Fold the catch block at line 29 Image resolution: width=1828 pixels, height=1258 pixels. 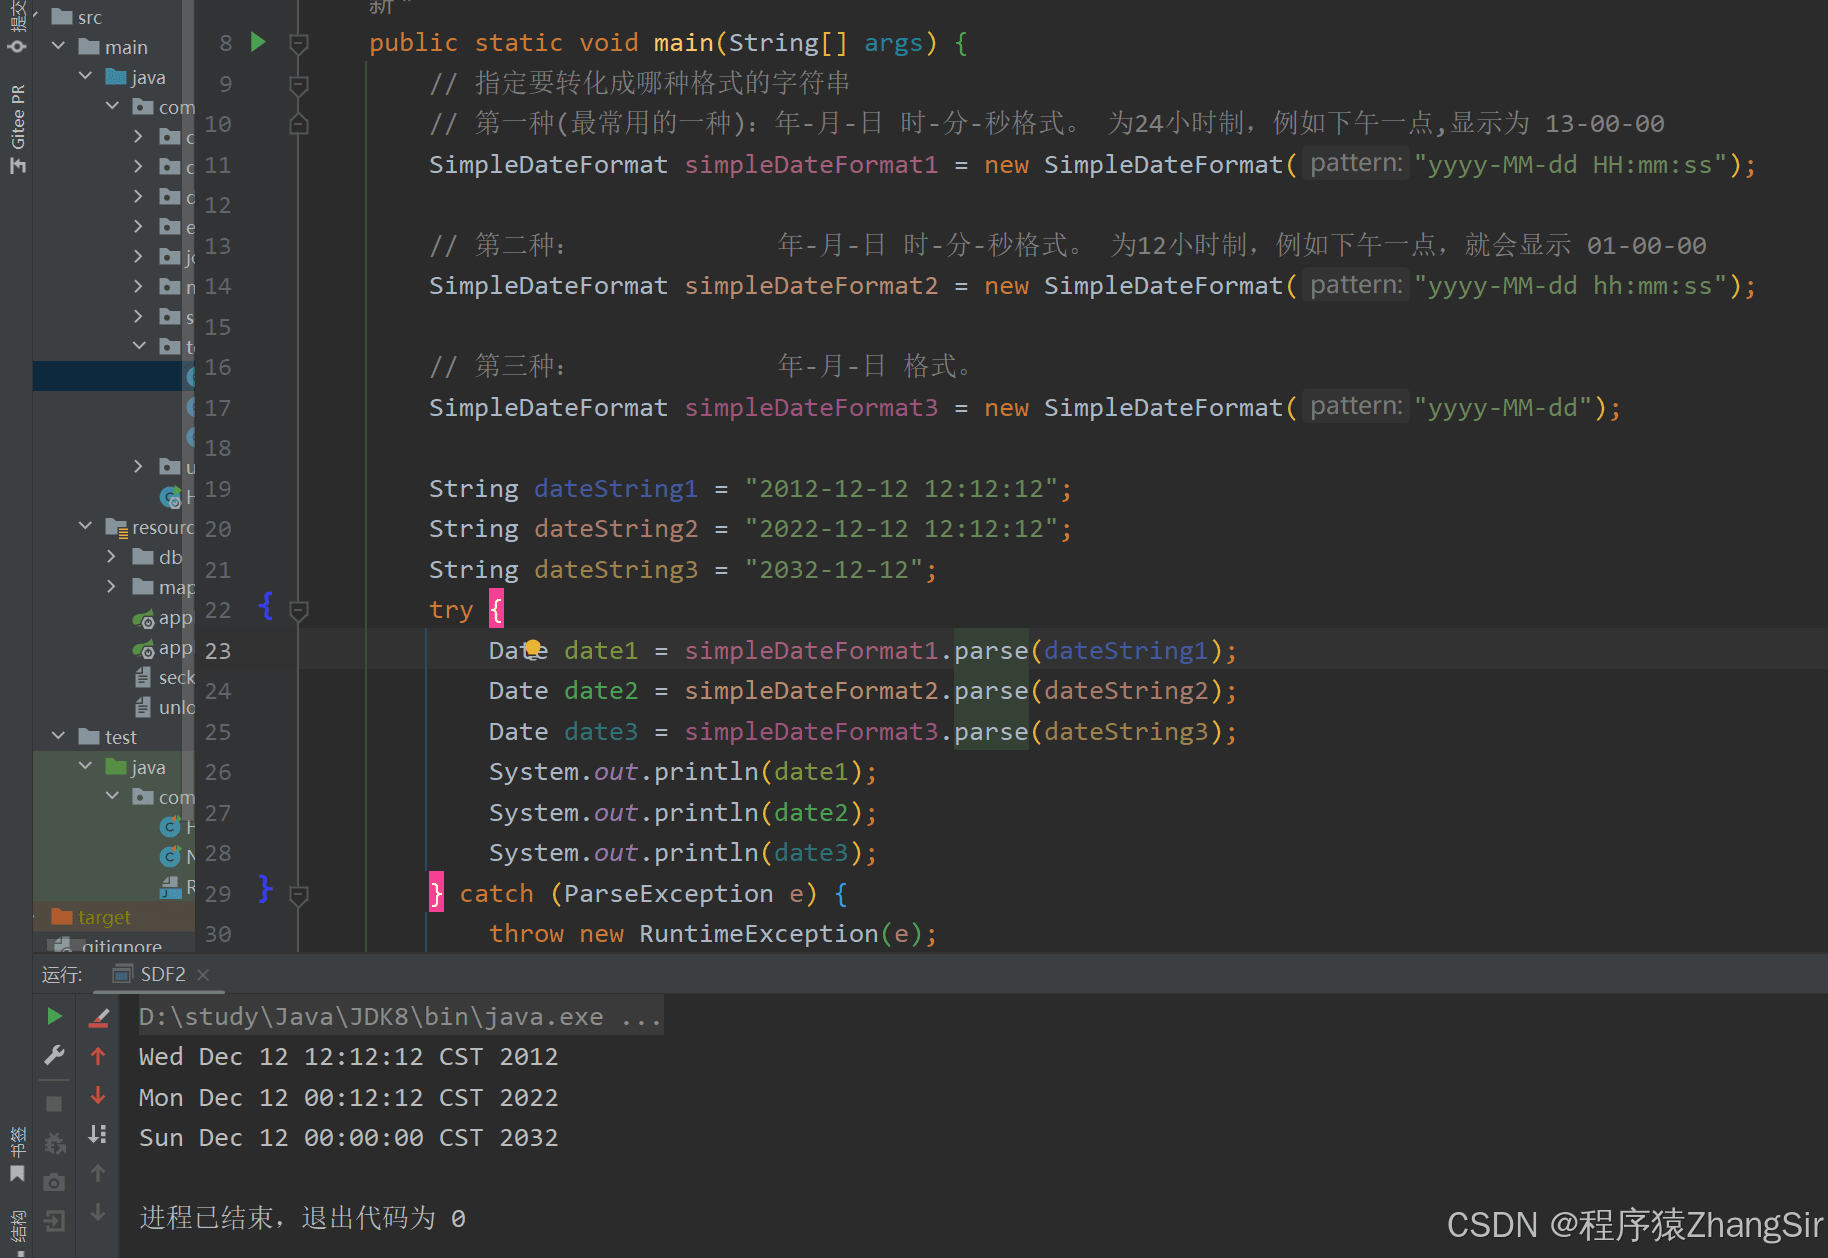click(298, 894)
